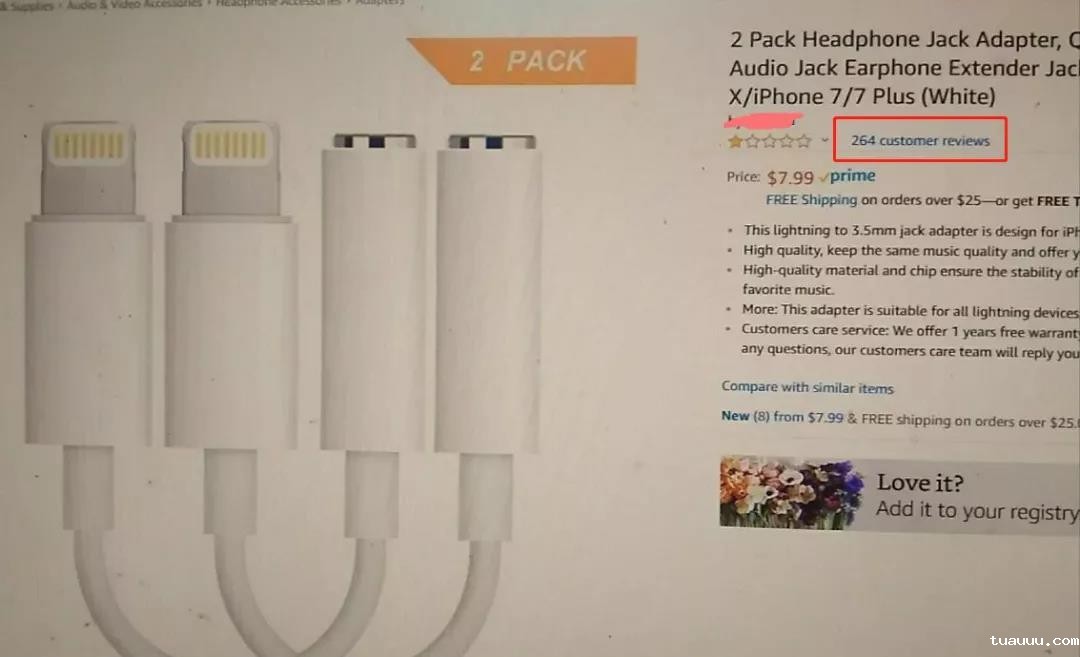1080x657 pixels.
Task: Click the $7.99 price text
Action: pos(790,178)
